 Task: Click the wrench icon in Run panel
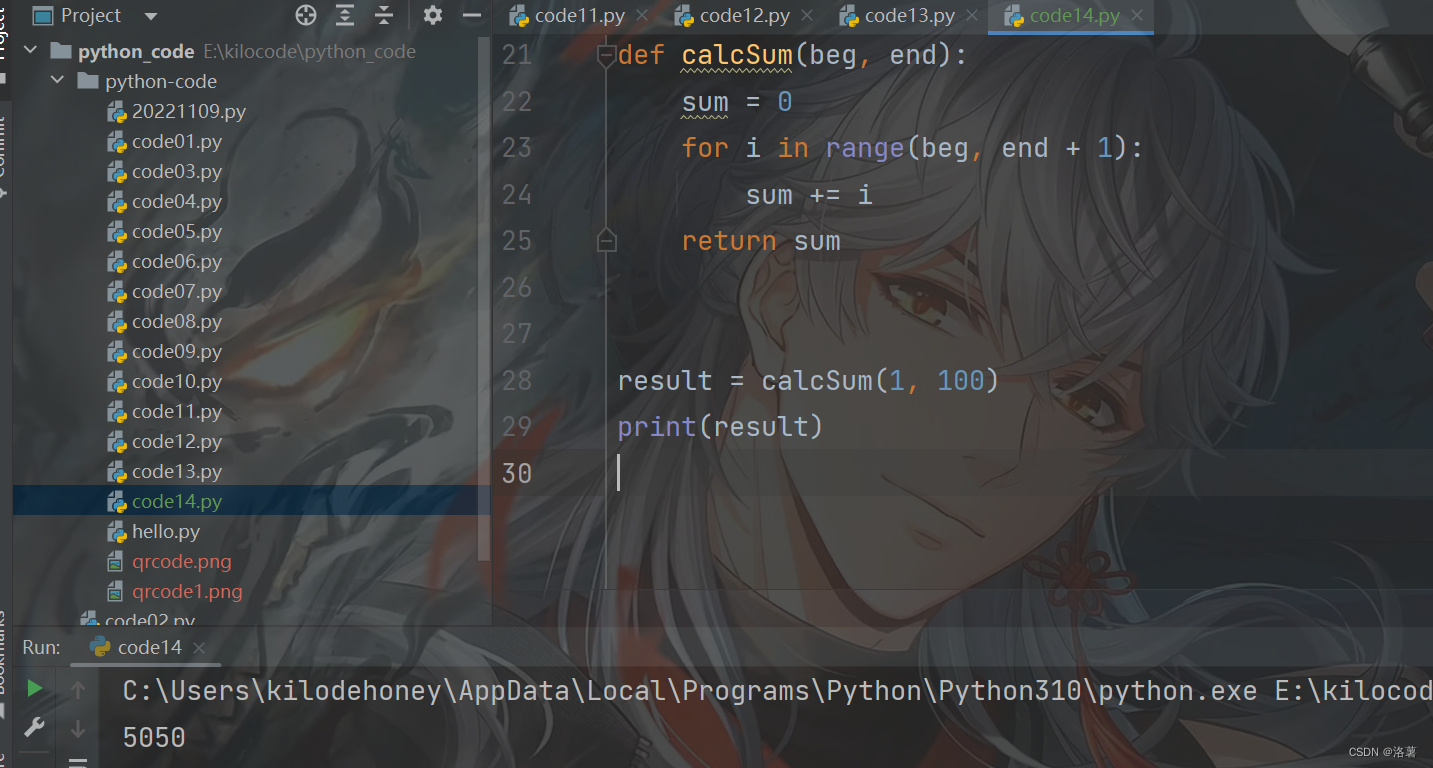pyautogui.click(x=35, y=727)
